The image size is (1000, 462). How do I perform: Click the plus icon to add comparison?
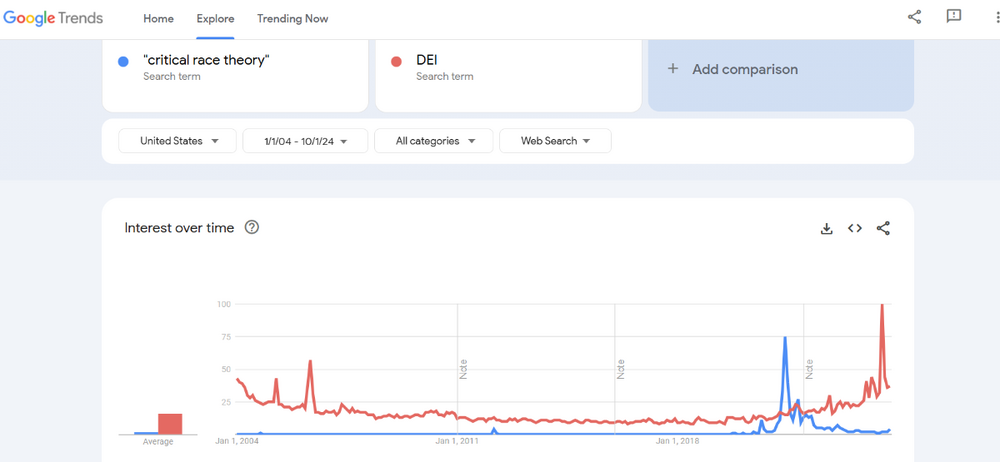point(673,69)
